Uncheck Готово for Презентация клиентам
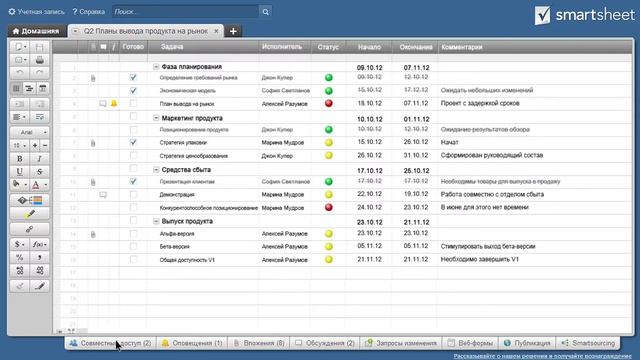The image size is (640, 360). click(x=133, y=182)
